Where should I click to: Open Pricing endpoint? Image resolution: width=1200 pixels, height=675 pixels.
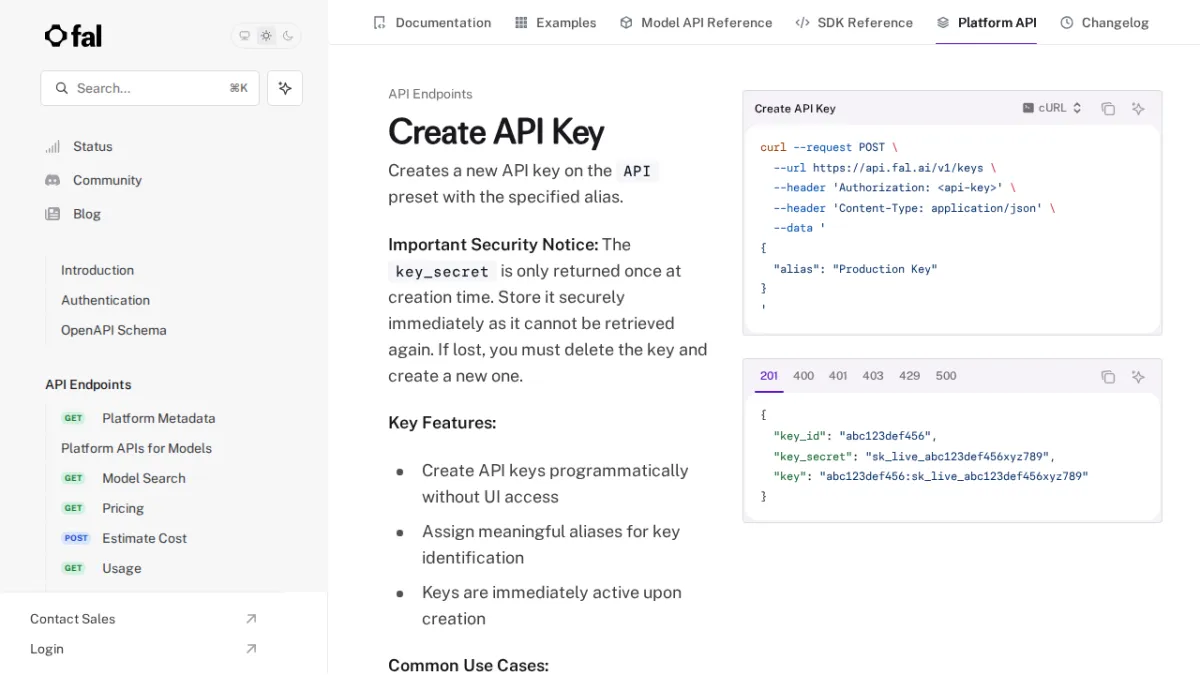coord(122,508)
